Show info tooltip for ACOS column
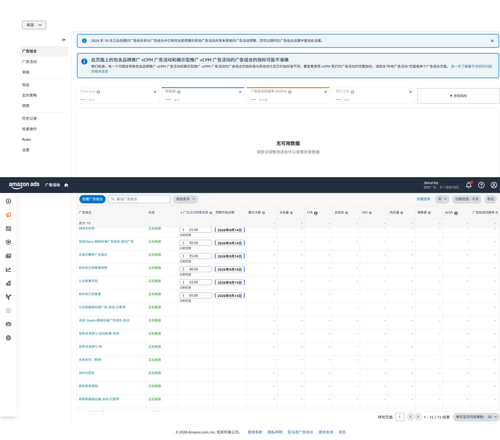500x440 pixels. click(x=456, y=213)
